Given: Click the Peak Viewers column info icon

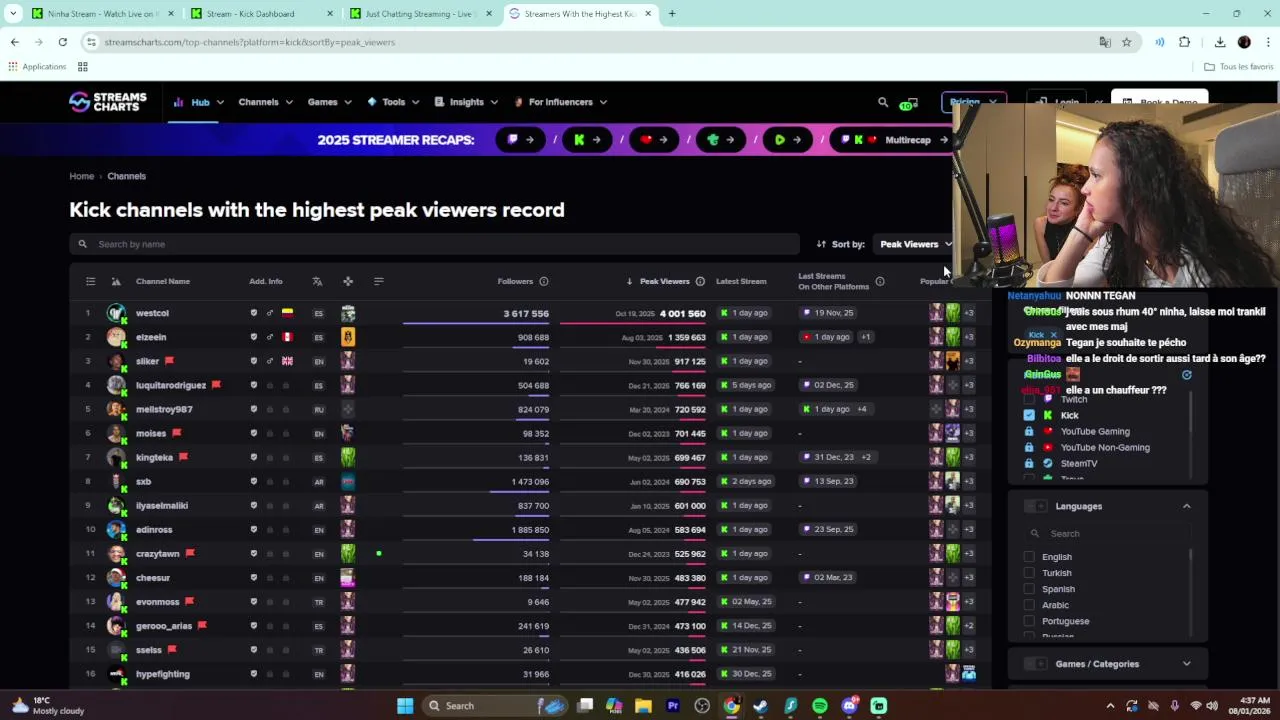Looking at the screenshot, I should (700, 281).
